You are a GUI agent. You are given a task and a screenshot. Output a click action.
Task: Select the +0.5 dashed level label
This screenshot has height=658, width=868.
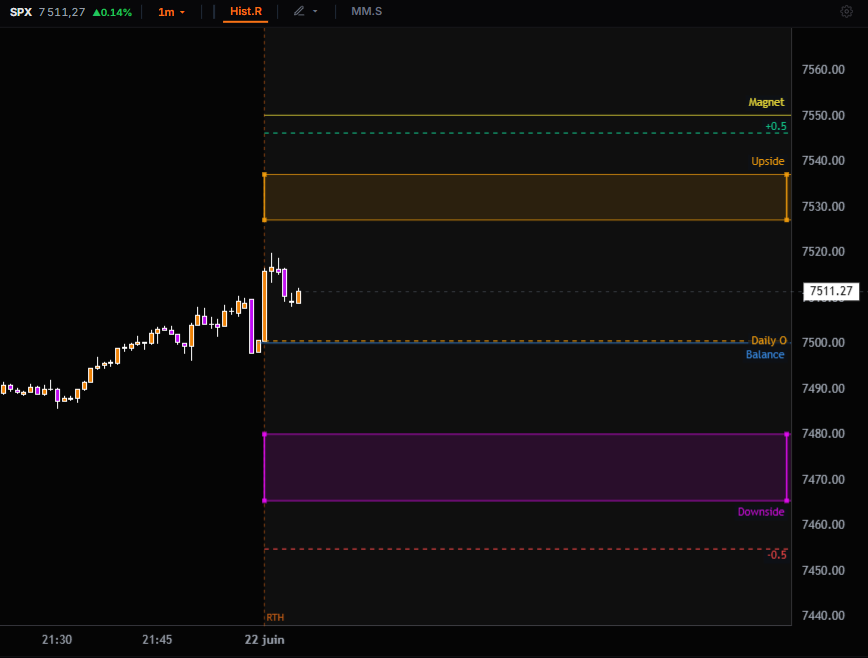776,126
